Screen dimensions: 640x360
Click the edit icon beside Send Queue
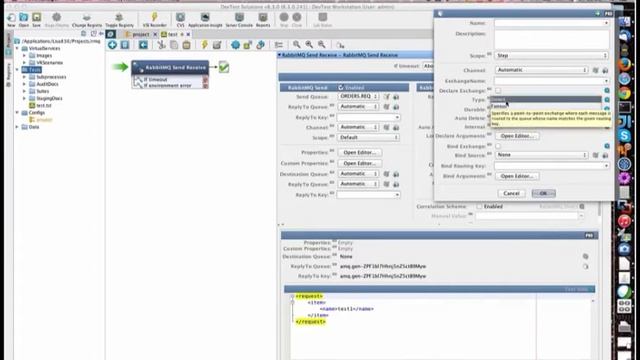coord(386,97)
